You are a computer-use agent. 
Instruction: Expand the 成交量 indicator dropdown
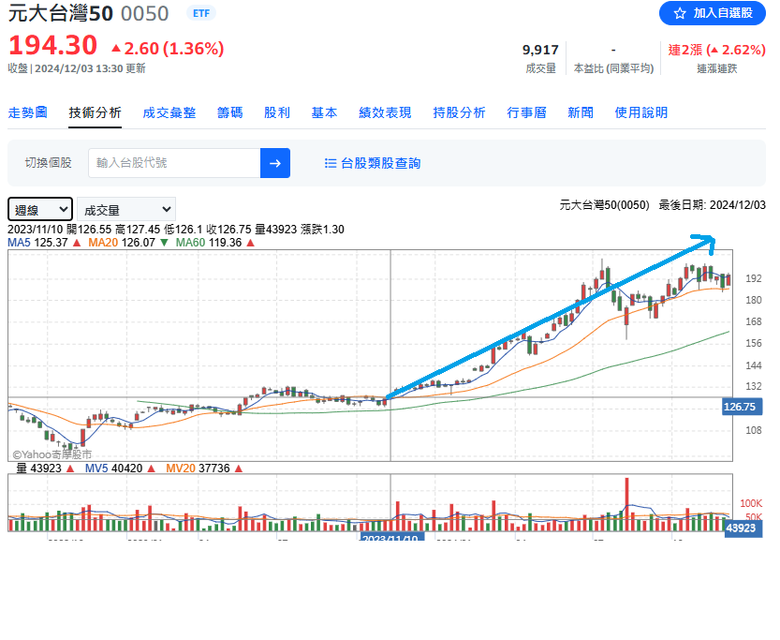[x=126, y=209]
